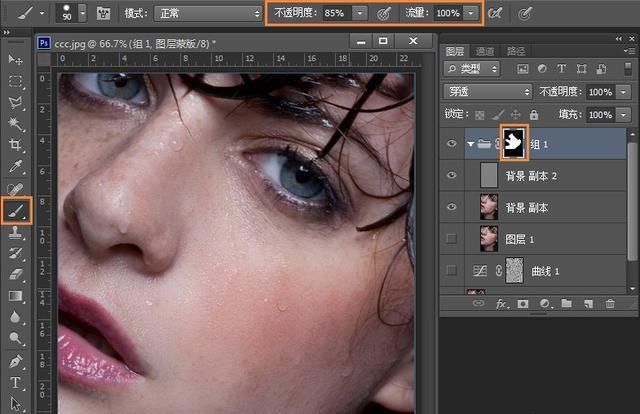Open the 穿透 layer blend mode dropdown
Image resolution: width=640 pixels, height=414 pixels.
pos(488,92)
